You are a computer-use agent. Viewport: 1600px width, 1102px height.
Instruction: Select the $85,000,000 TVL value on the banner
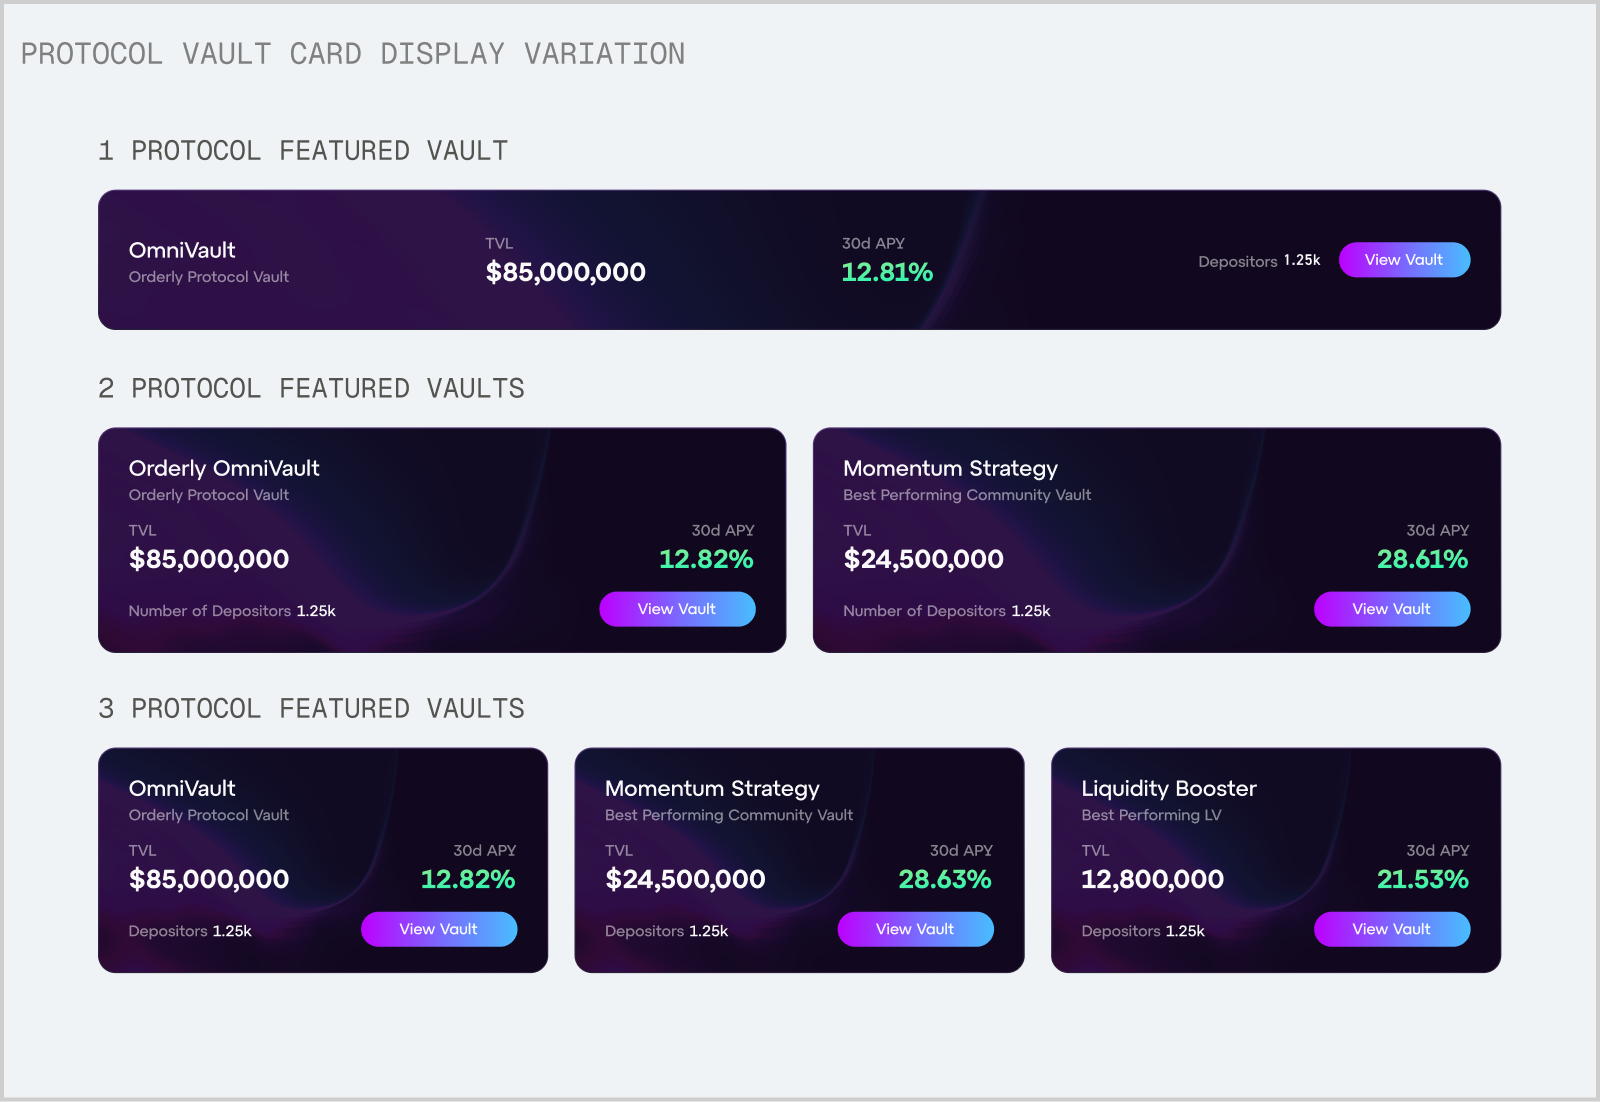566,271
